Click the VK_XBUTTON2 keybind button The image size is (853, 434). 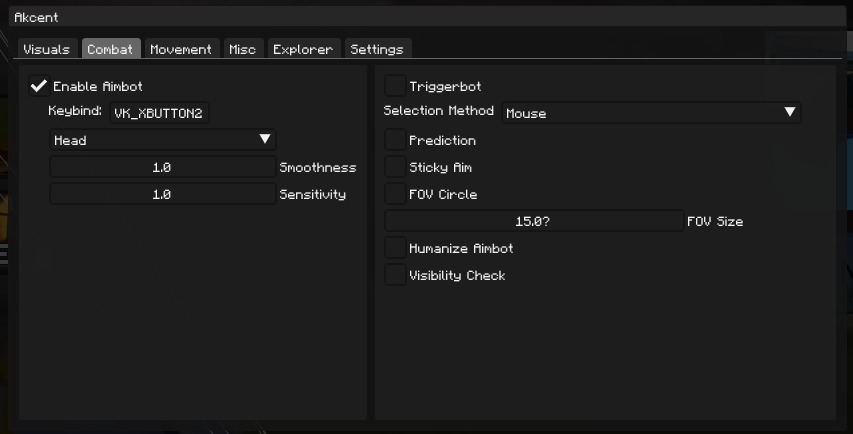pyautogui.click(x=158, y=114)
